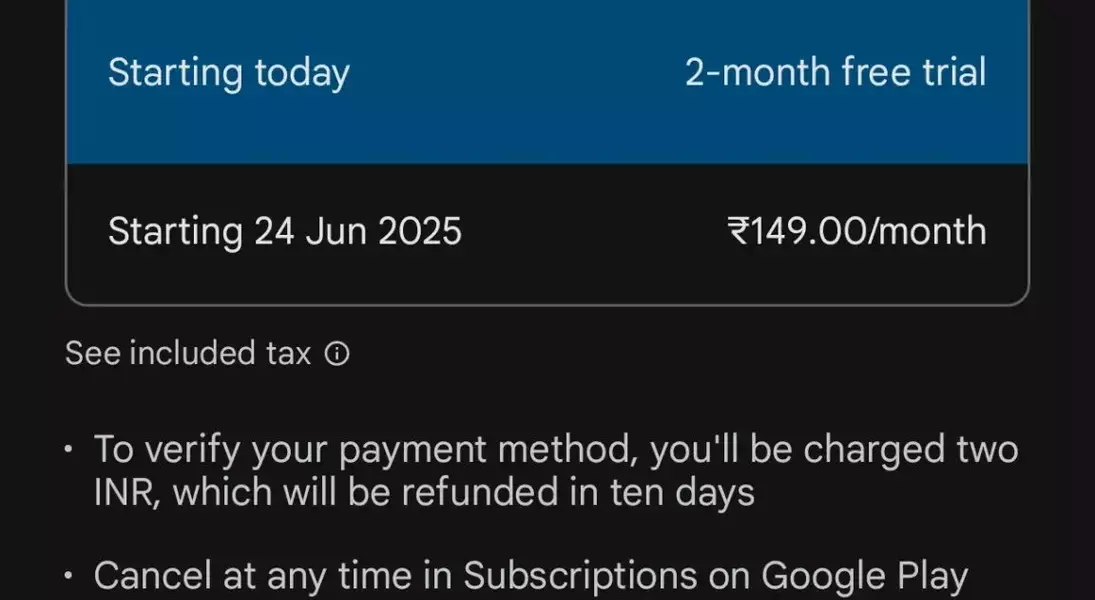Tap the 24 Jun 2025 date text

pyautogui.click(x=358, y=232)
